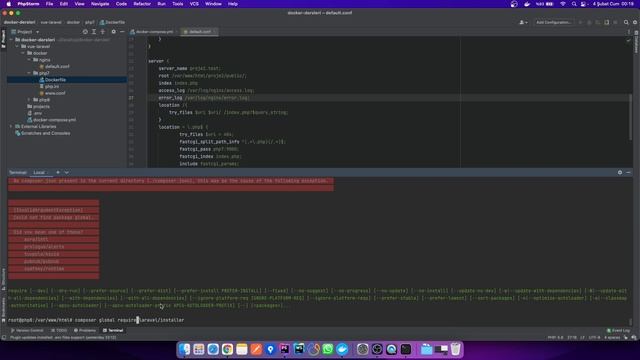Expand the php8 folder
Screen dimensions: 640x360
(x=29, y=100)
